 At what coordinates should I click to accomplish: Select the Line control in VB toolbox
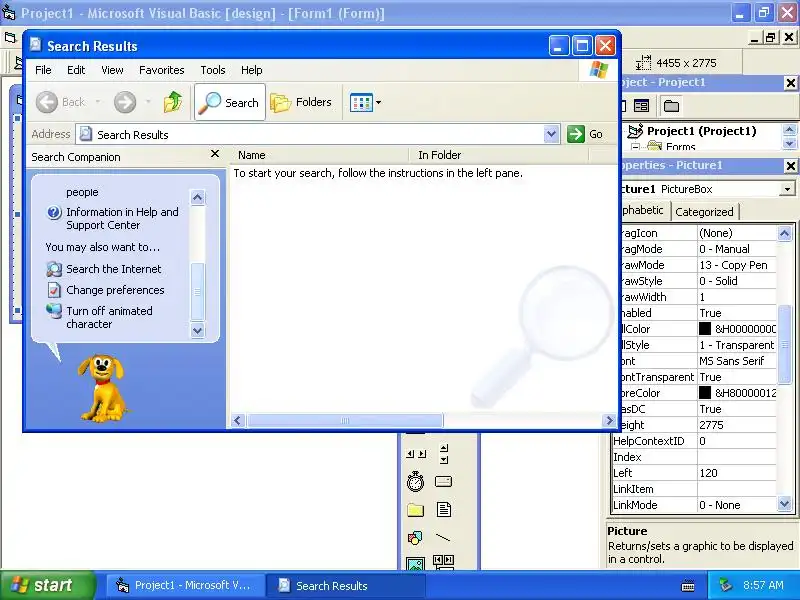pos(443,537)
